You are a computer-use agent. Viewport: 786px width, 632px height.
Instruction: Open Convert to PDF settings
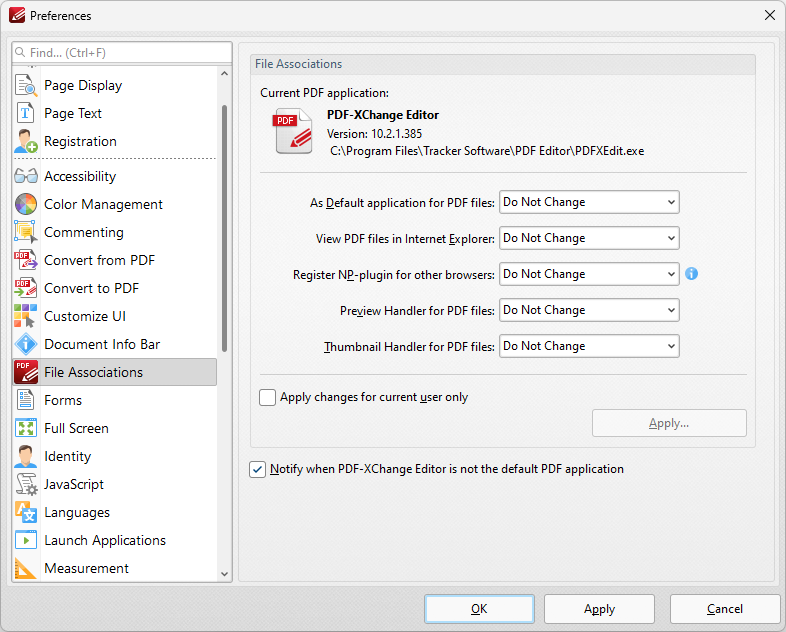[115, 288]
